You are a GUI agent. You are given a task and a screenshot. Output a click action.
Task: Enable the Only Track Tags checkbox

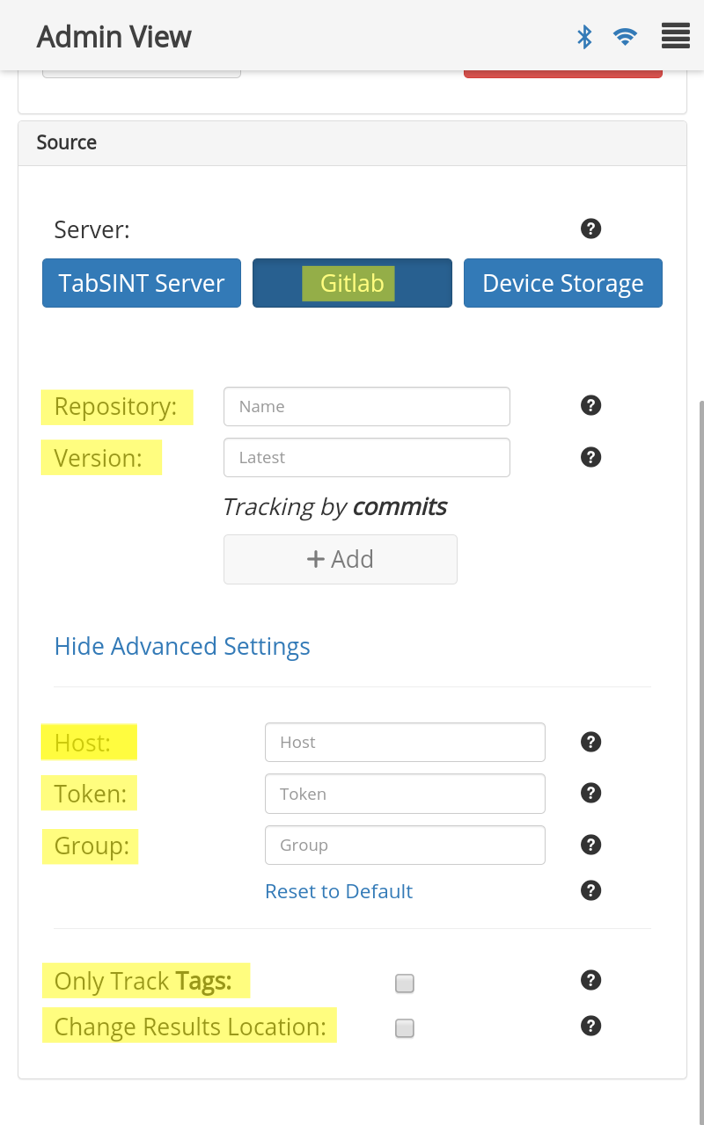click(404, 984)
